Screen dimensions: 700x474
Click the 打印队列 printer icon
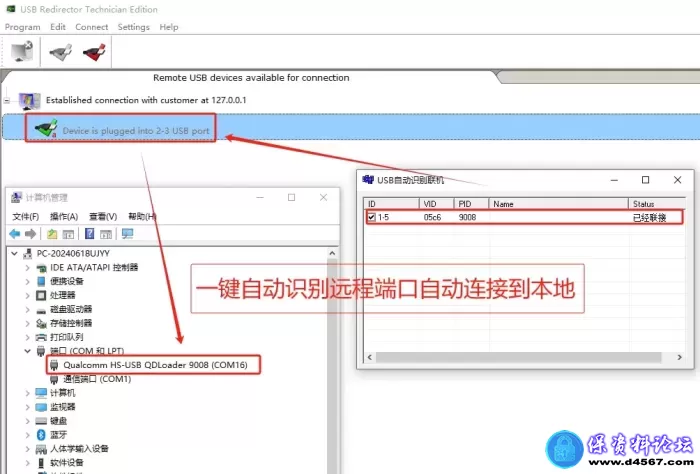41,337
